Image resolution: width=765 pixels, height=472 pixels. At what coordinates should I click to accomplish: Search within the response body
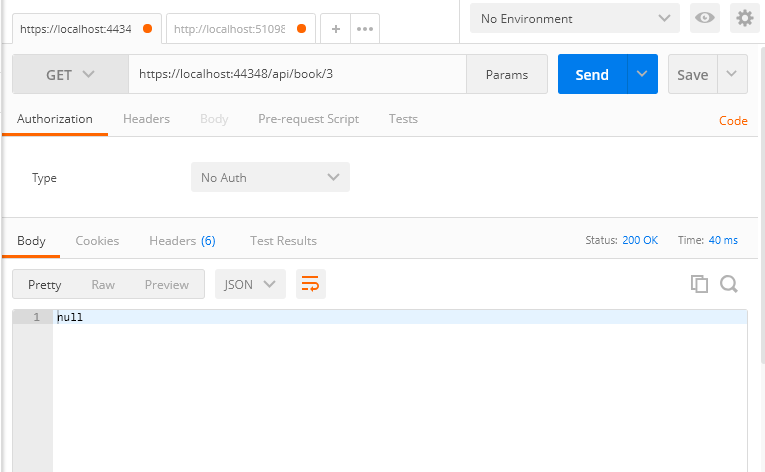pos(729,284)
